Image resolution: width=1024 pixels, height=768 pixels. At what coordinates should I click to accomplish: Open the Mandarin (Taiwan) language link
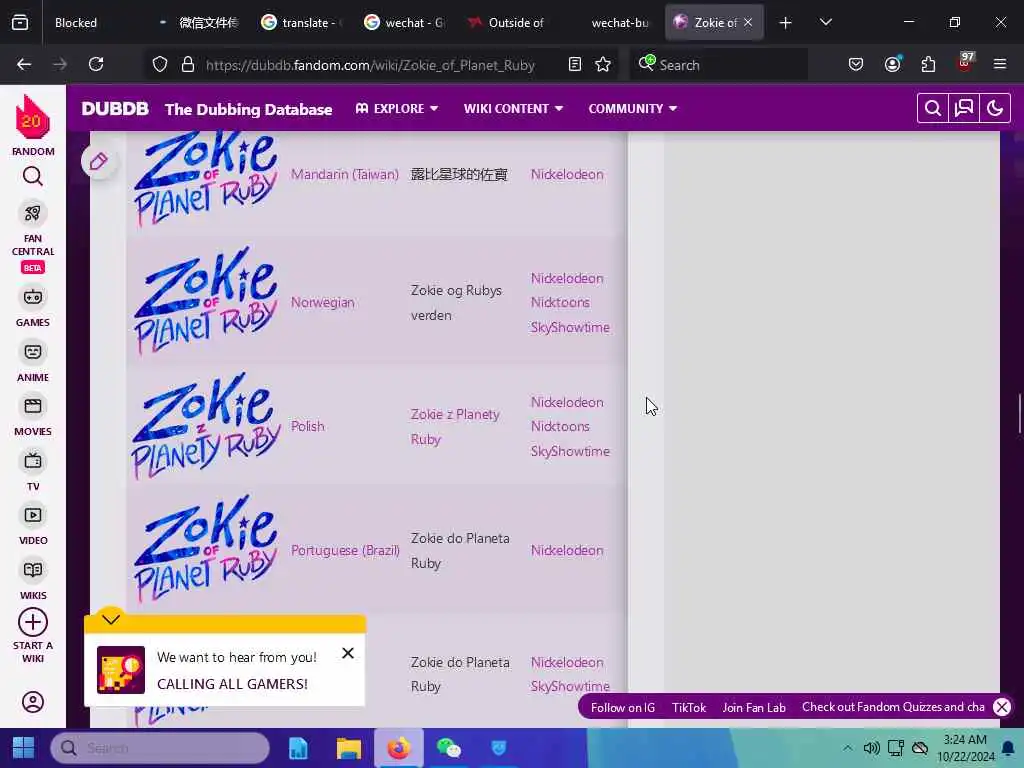(x=345, y=174)
